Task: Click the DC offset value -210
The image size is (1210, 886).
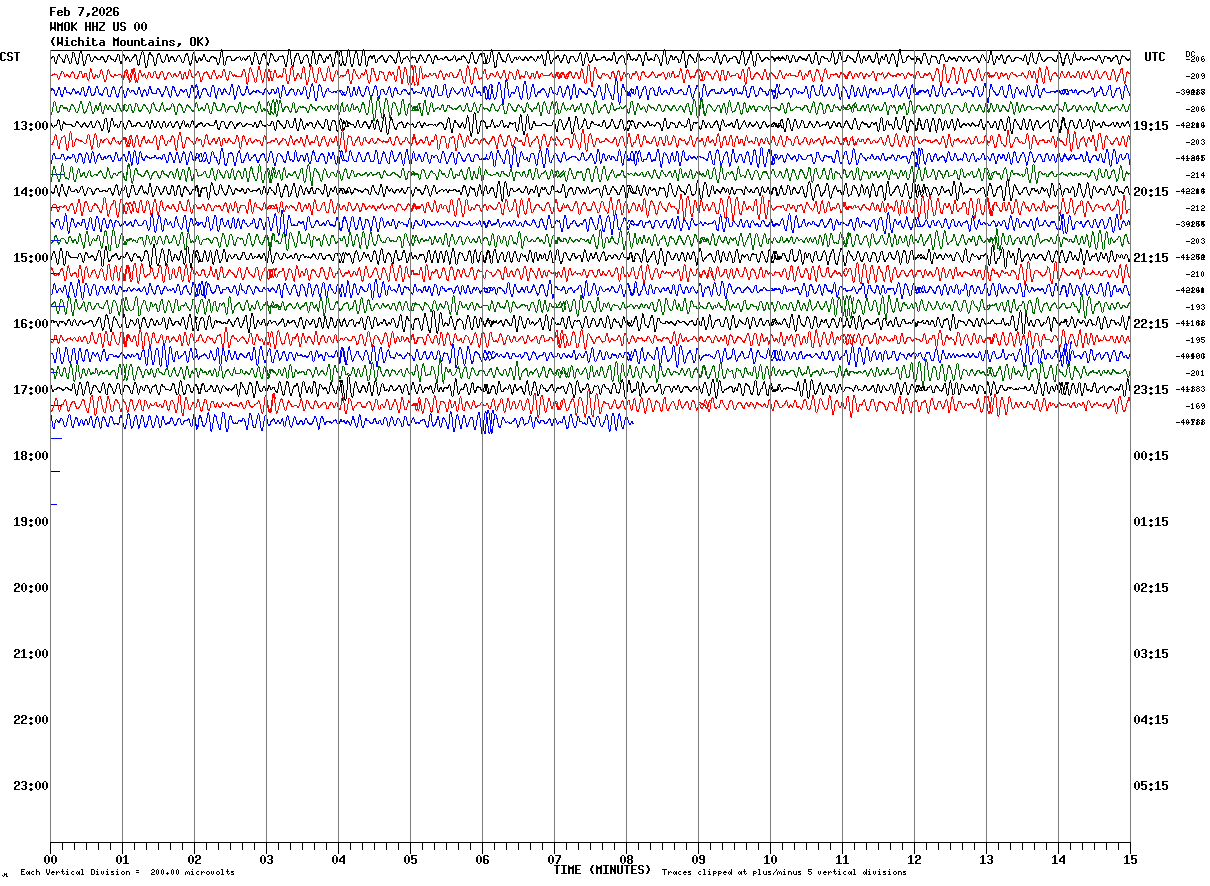Action: tap(1195, 274)
